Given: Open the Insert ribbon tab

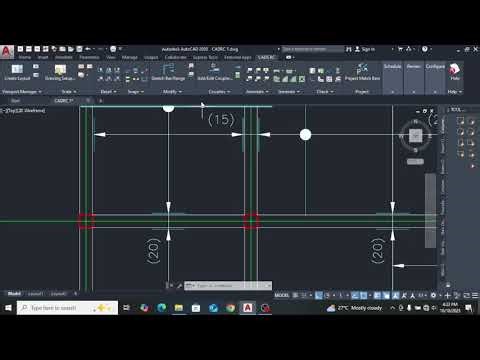Looking at the screenshot, I should (43, 57).
